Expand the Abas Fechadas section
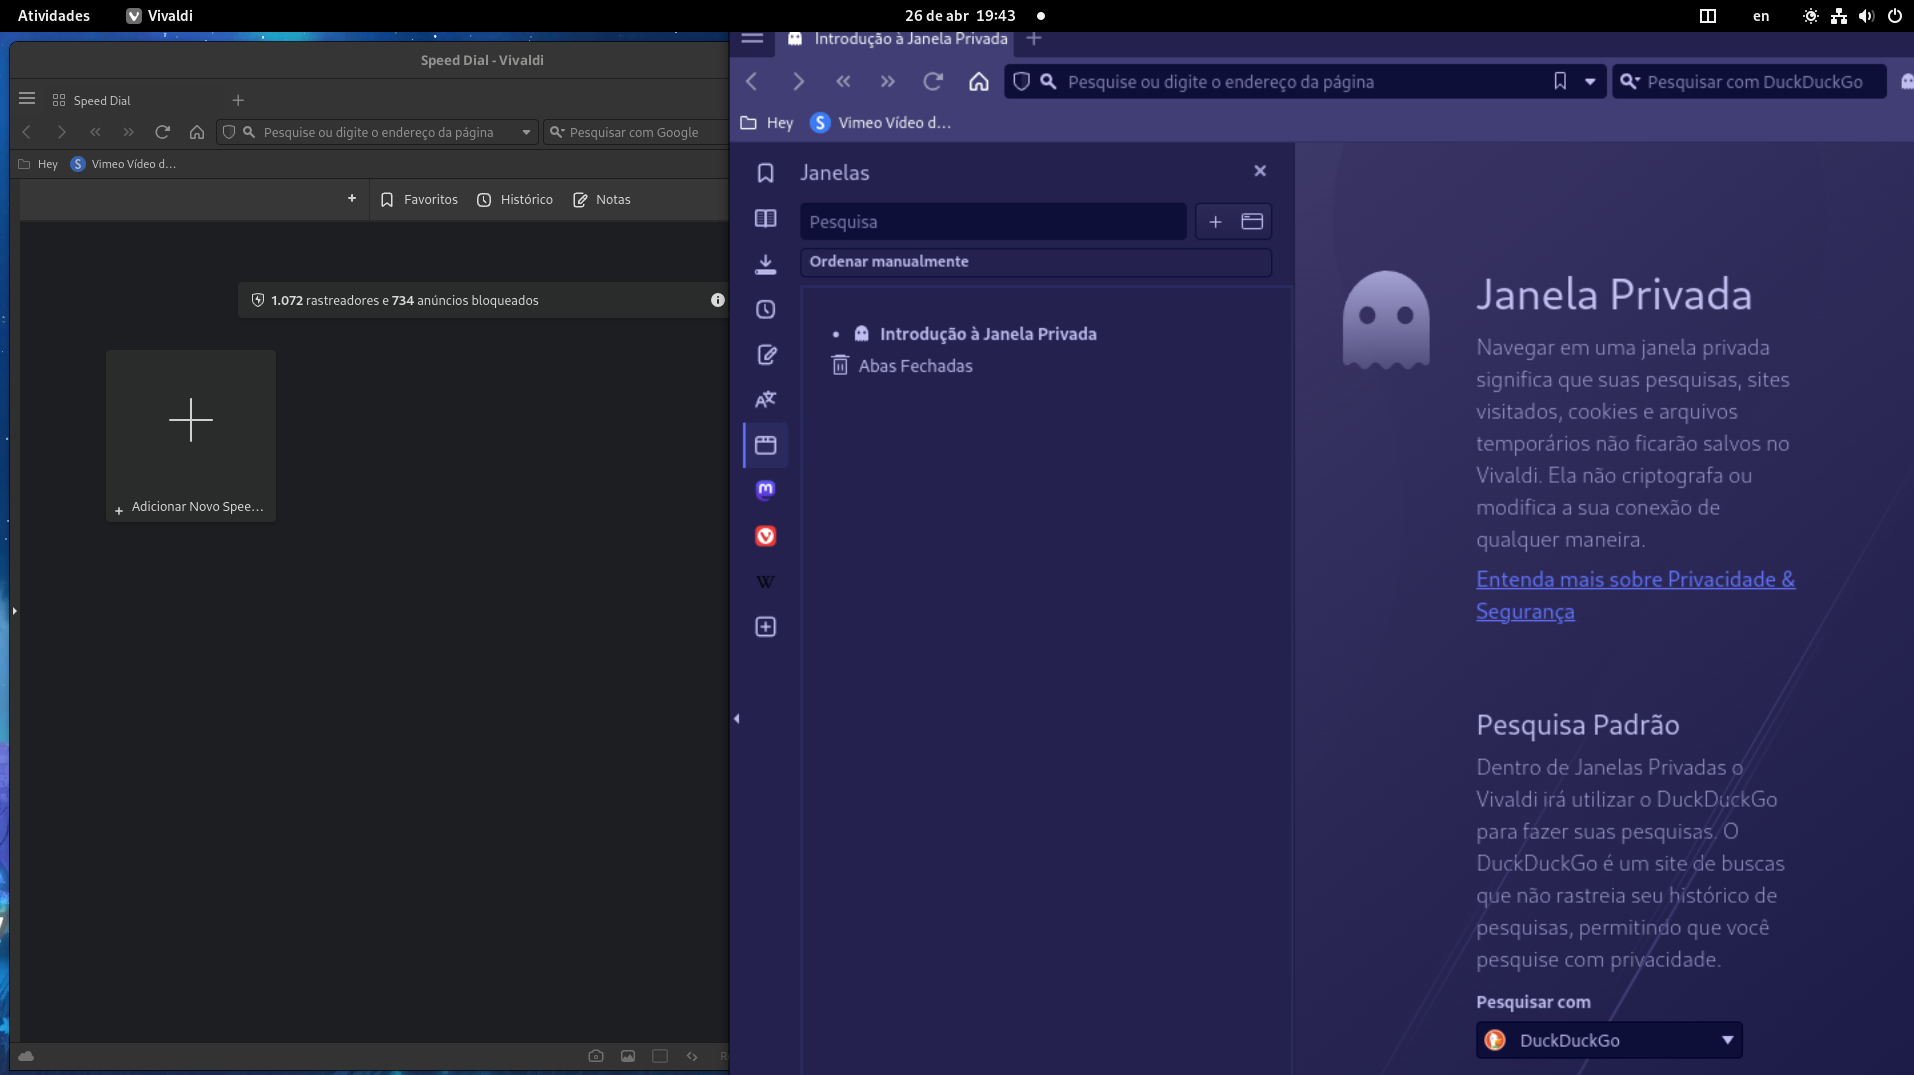Image resolution: width=1914 pixels, height=1075 pixels. pyautogui.click(x=915, y=366)
